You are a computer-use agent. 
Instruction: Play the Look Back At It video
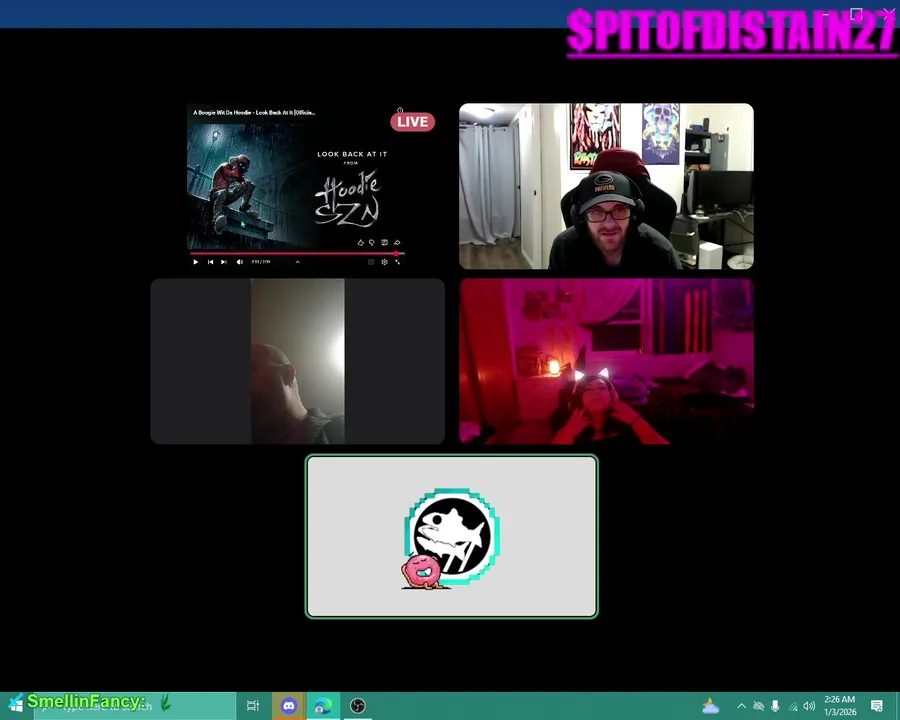coord(196,262)
